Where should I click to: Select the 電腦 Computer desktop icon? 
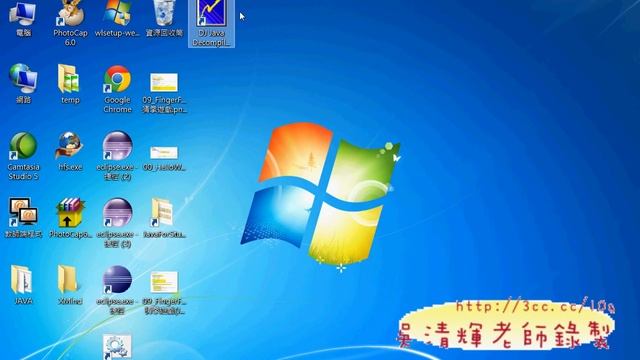point(23,18)
